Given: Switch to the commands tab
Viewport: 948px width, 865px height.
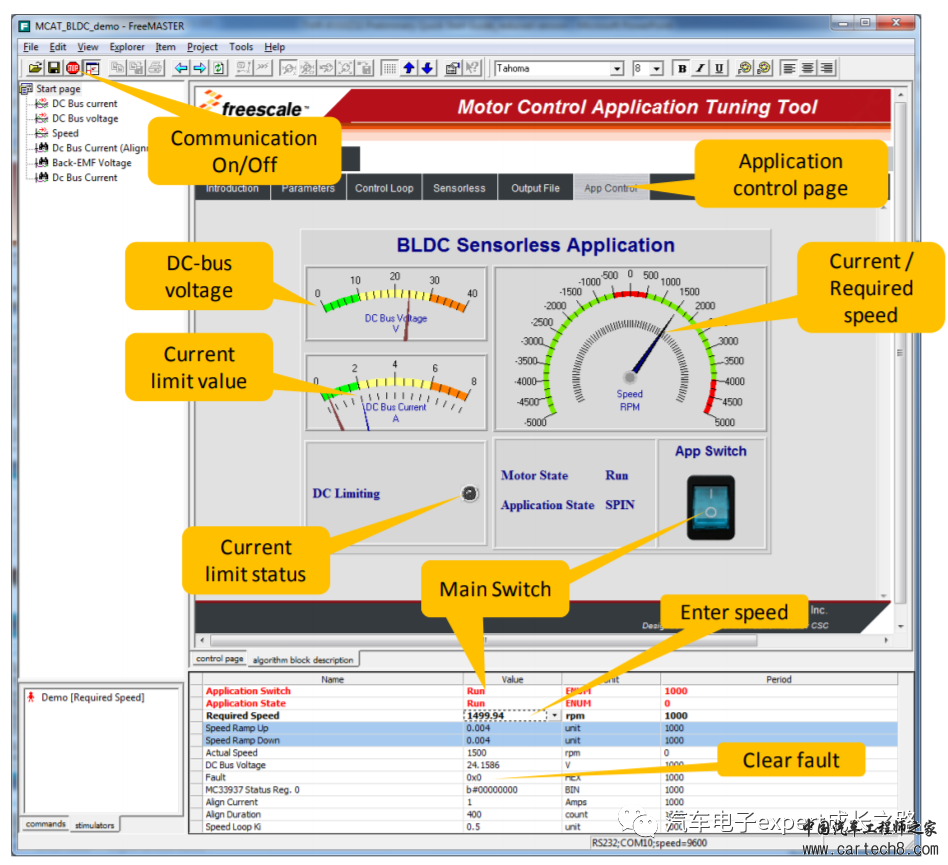Looking at the screenshot, I should click(x=45, y=824).
